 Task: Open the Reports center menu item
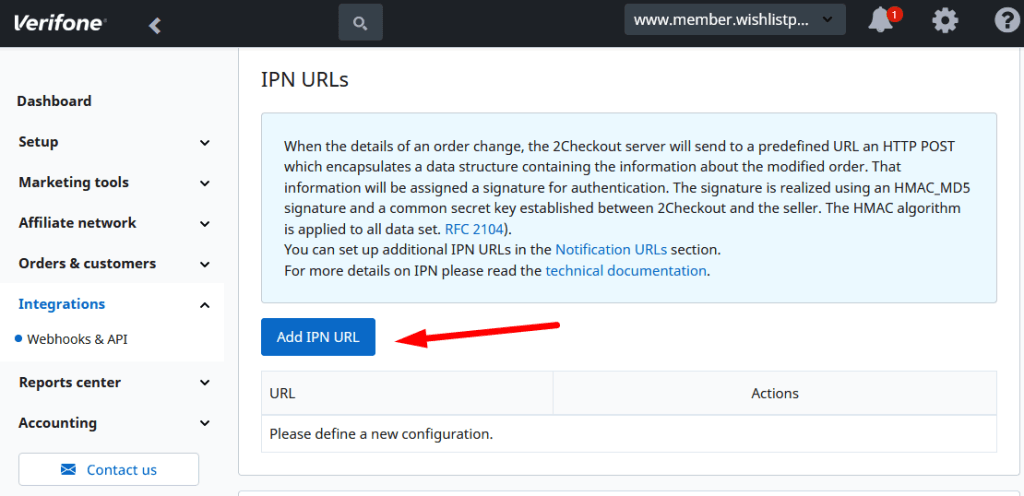70,382
